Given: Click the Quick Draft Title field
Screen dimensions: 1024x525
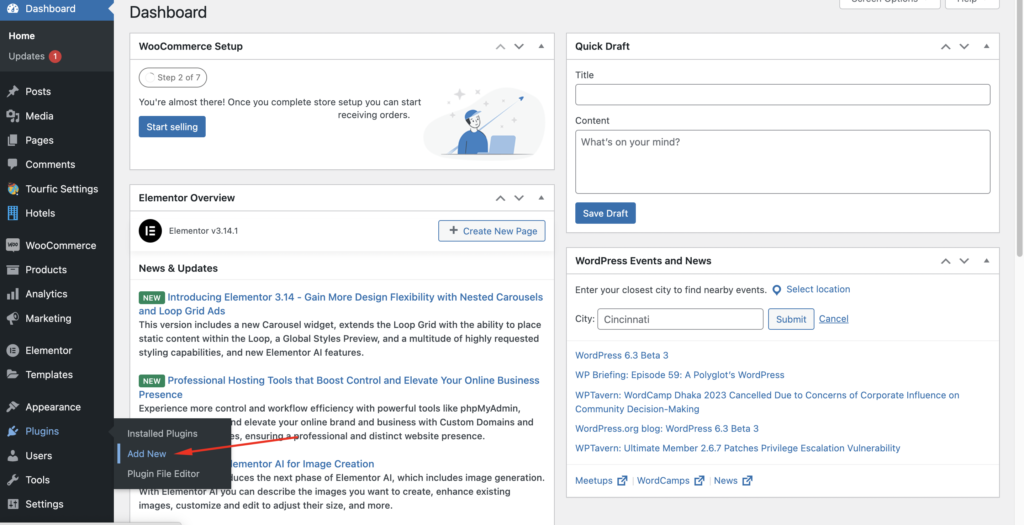Looking at the screenshot, I should point(782,95).
